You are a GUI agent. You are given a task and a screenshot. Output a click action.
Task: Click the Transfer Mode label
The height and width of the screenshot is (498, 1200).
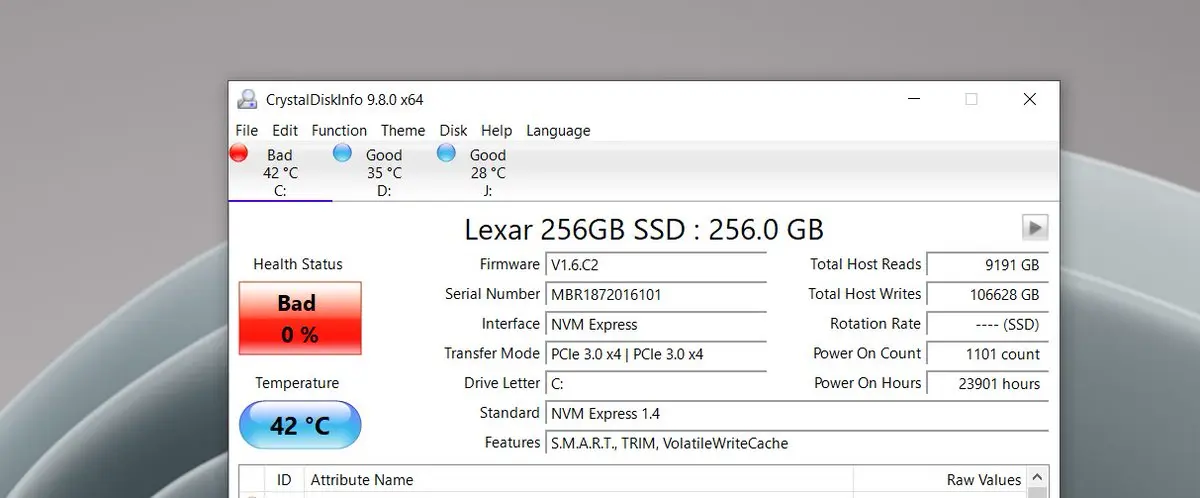click(492, 354)
